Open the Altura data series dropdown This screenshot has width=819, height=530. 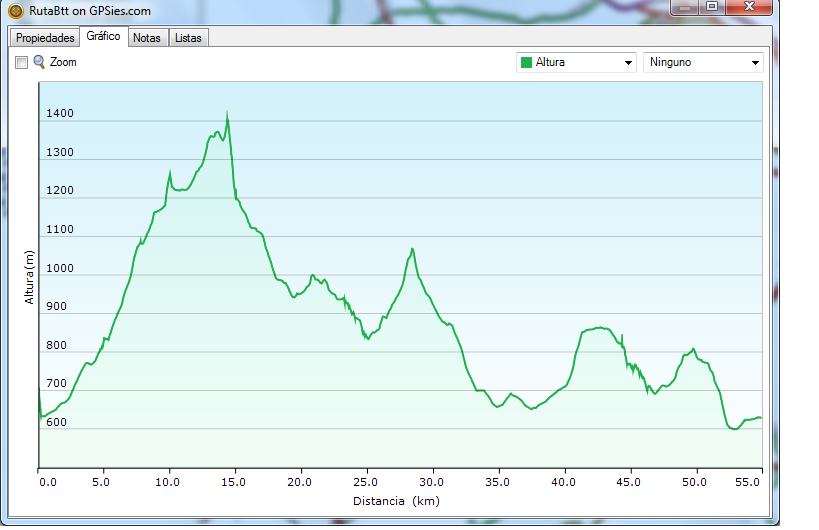pyautogui.click(x=576, y=62)
